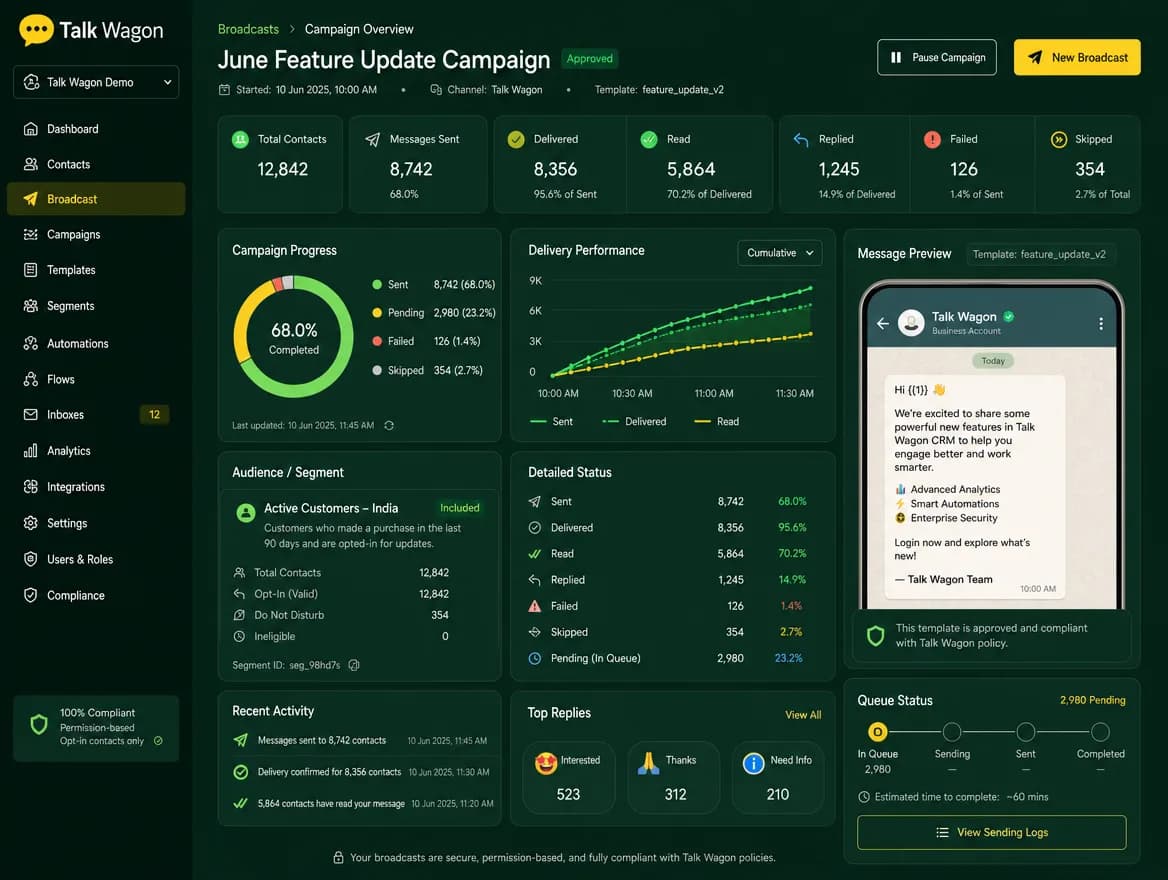Screen dimensions: 1168x880
Task: Click the Users & Roles shield icon
Action: [x=31, y=559]
